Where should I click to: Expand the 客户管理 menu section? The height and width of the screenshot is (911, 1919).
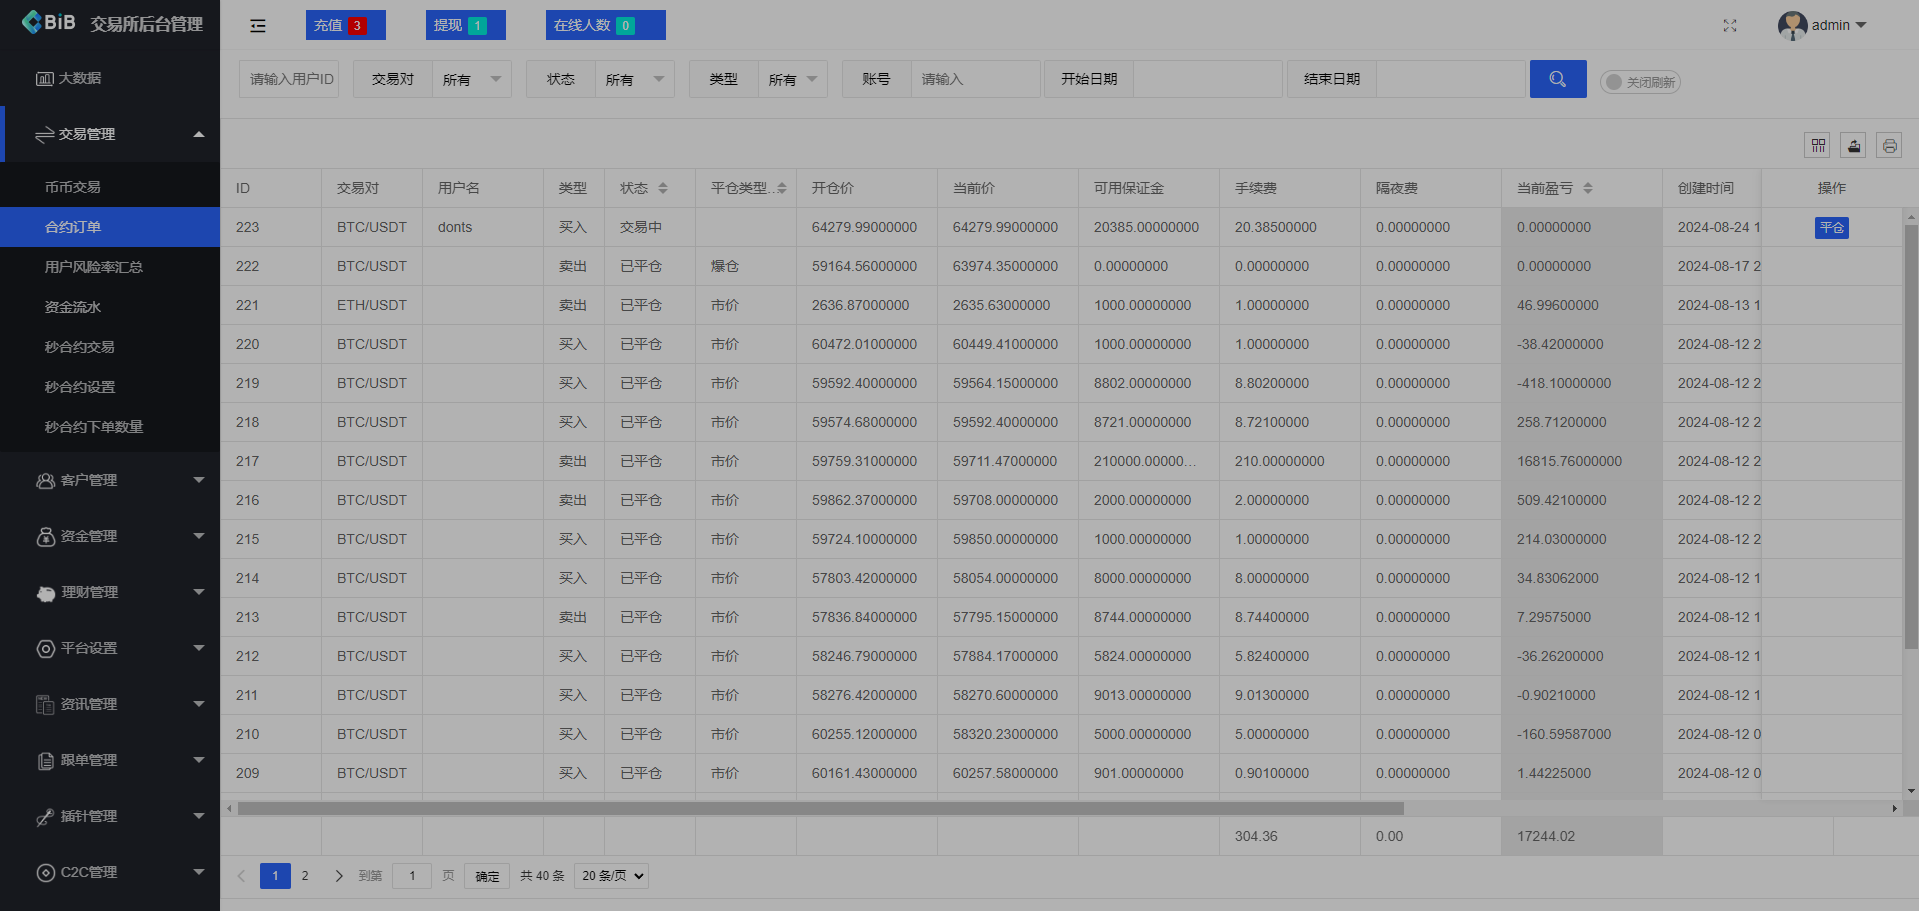tap(110, 480)
